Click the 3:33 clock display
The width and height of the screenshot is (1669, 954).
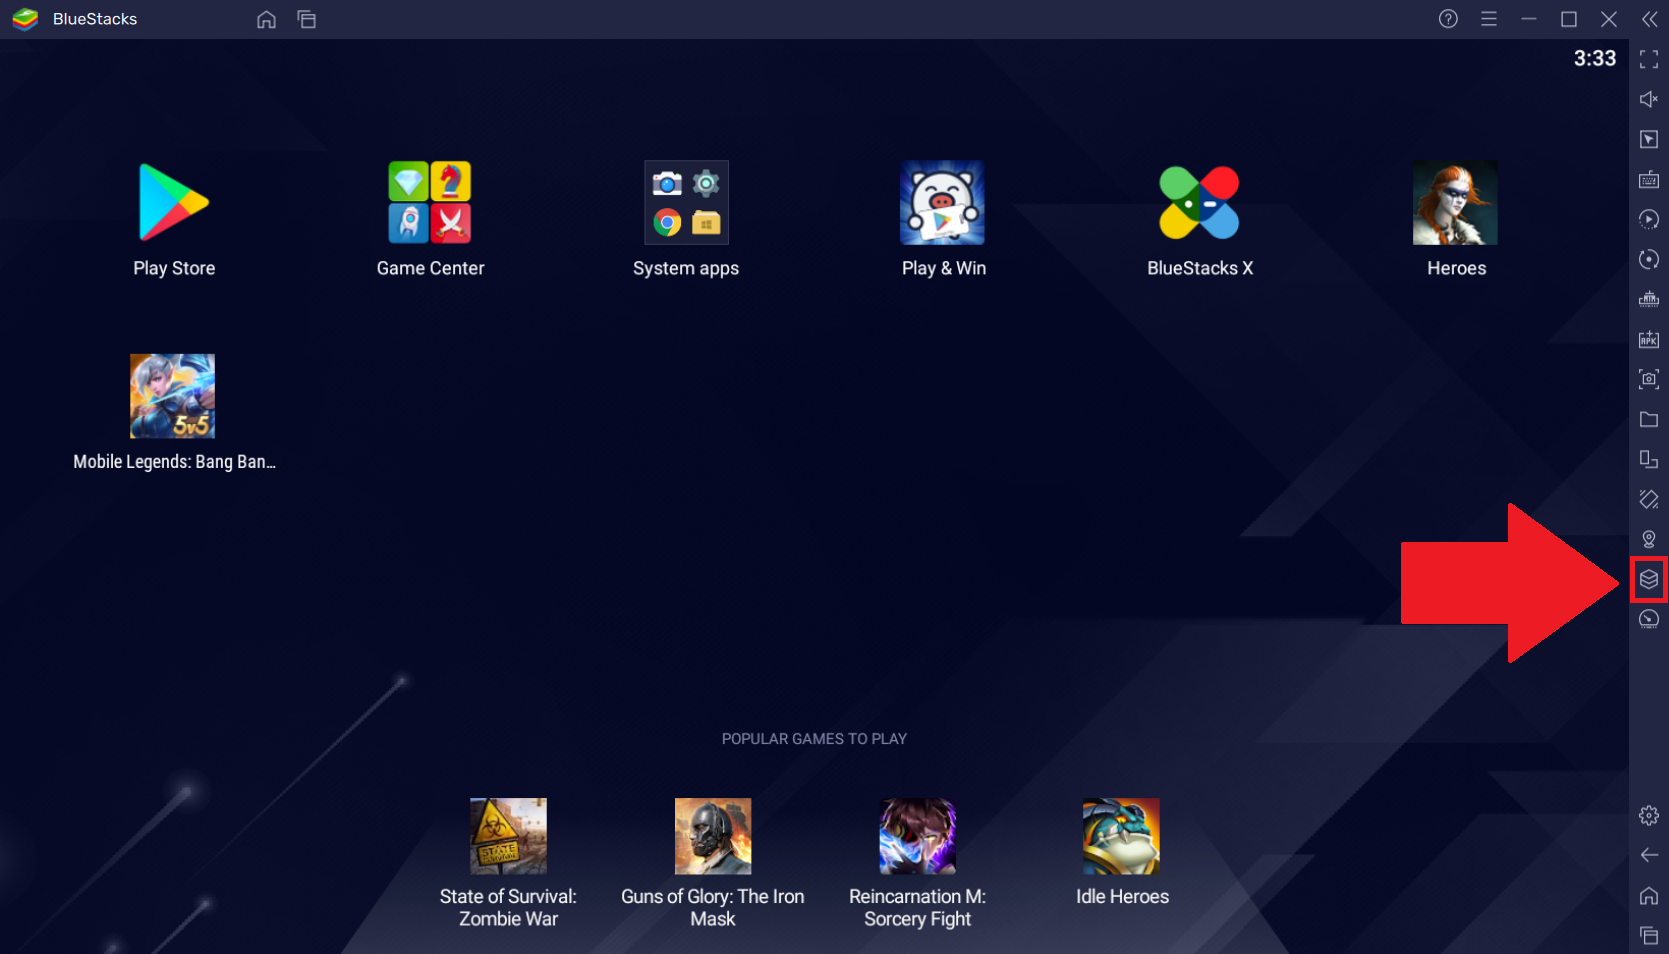pyautogui.click(x=1595, y=59)
